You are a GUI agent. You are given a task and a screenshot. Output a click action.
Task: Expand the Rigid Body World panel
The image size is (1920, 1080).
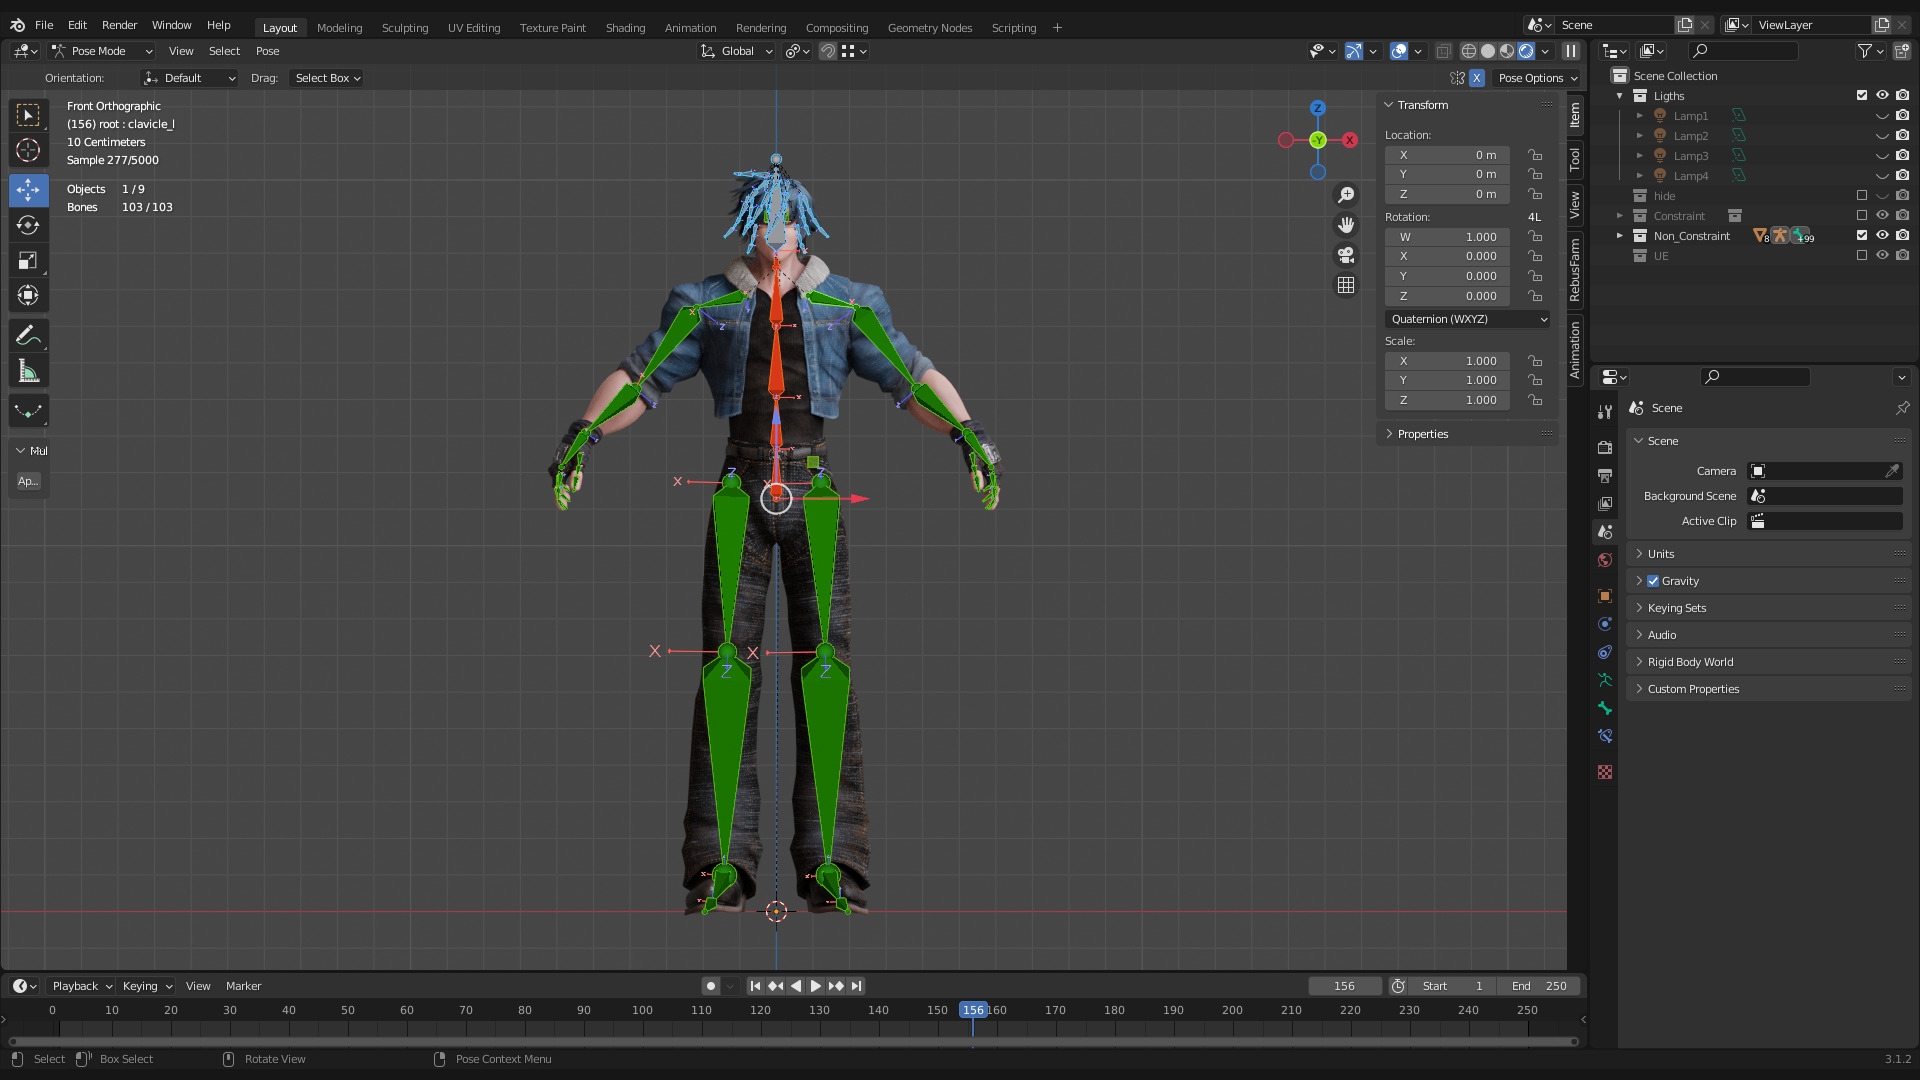[x=1690, y=662]
